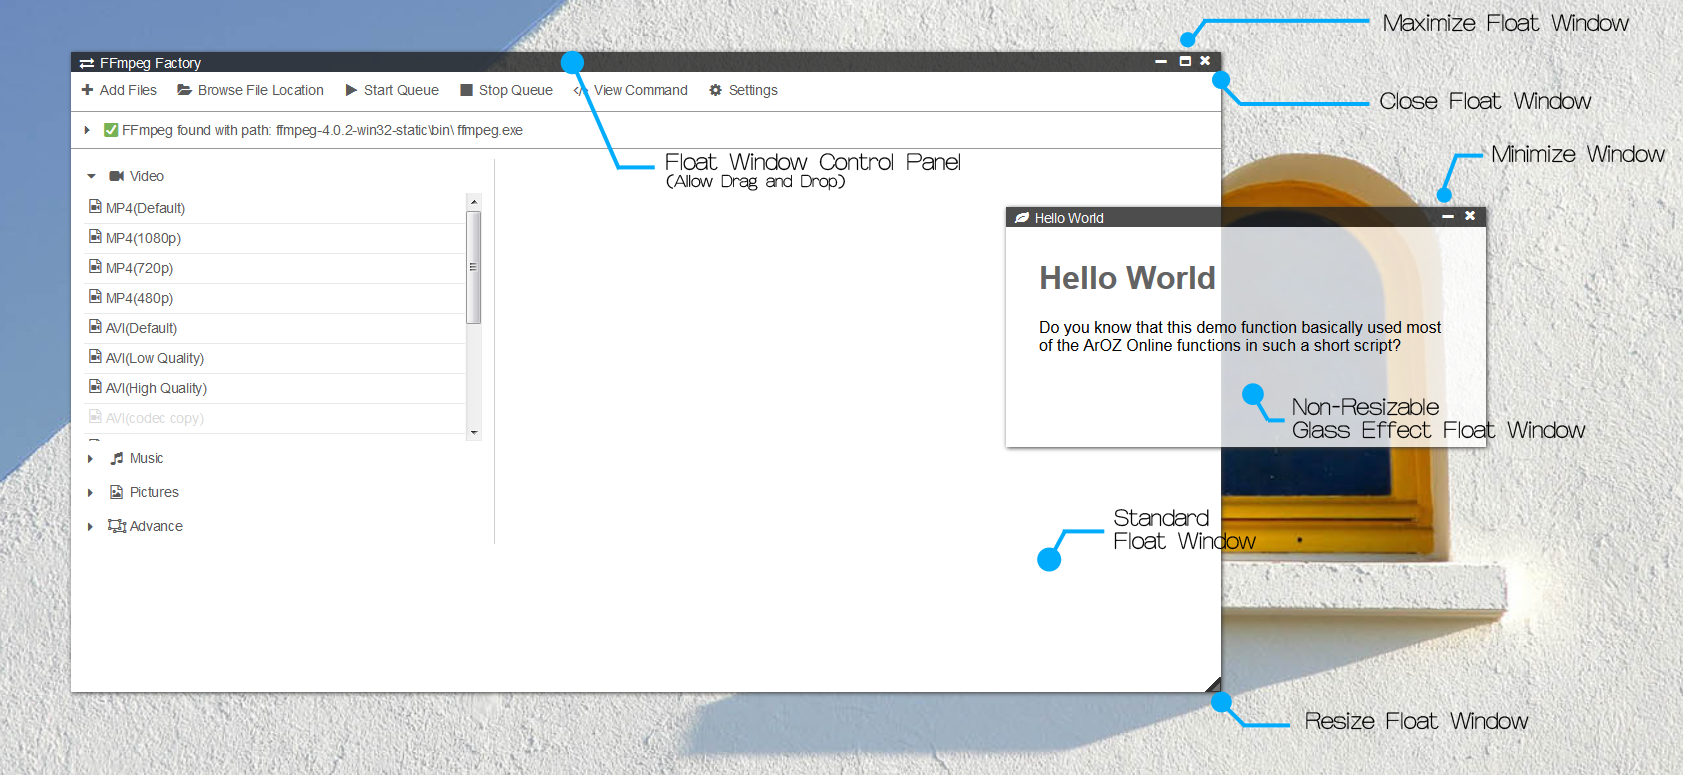1683x775 pixels.
Task: Select the MP4(1080p) preset
Action: (x=144, y=238)
